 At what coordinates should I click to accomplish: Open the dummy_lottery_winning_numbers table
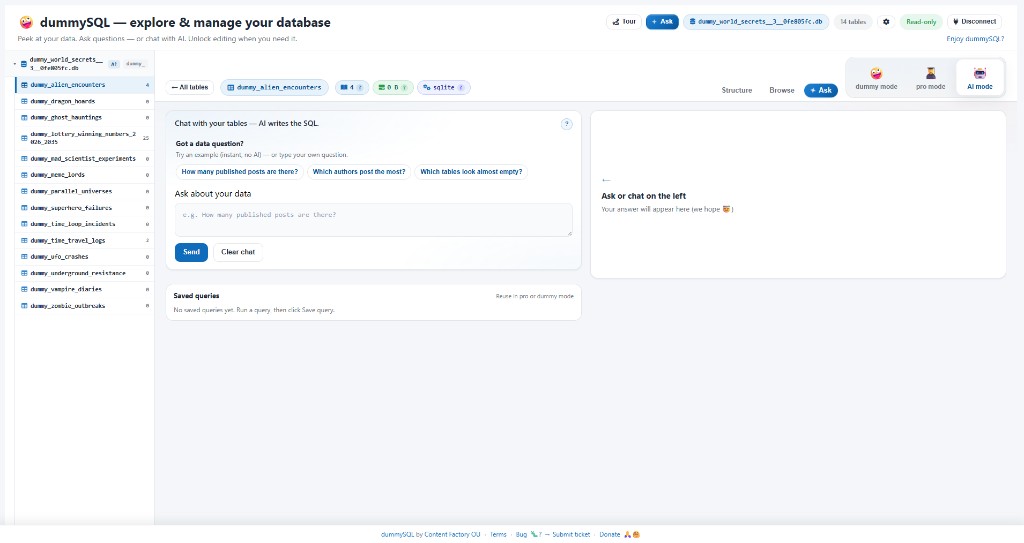[84, 138]
